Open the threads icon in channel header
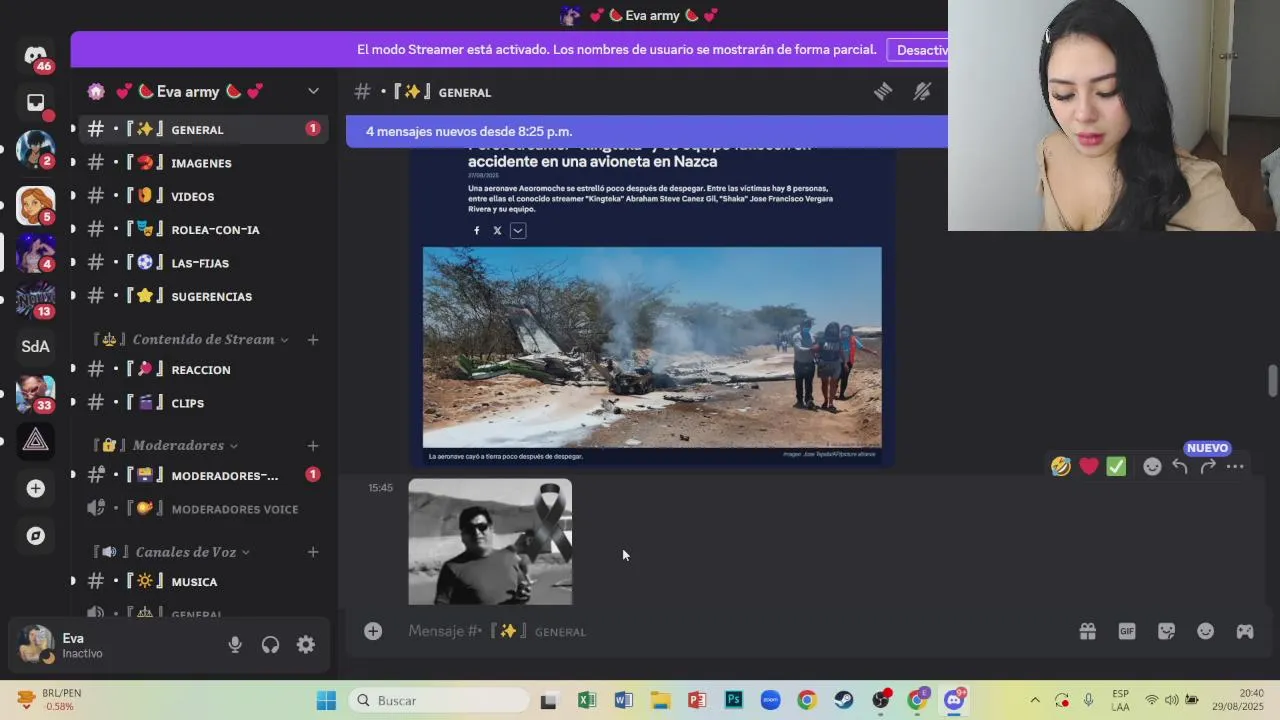Image resolution: width=1280 pixels, height=720 pixels. coord(883,92)
